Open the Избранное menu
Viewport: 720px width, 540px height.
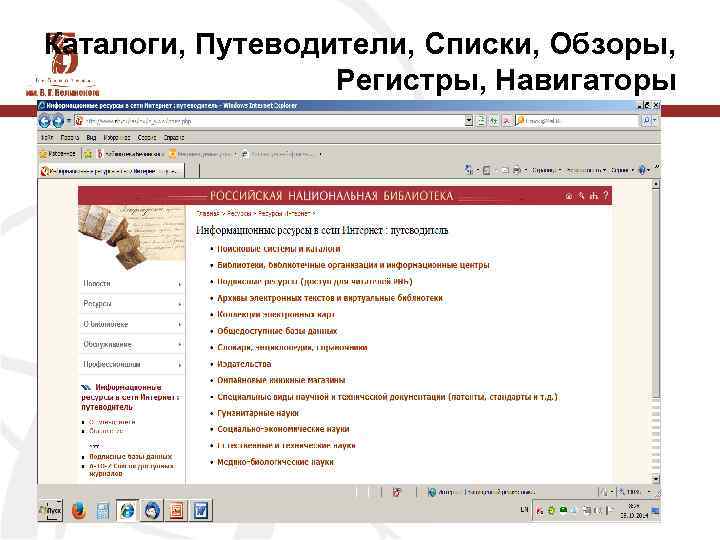click(x=117, y=137)
